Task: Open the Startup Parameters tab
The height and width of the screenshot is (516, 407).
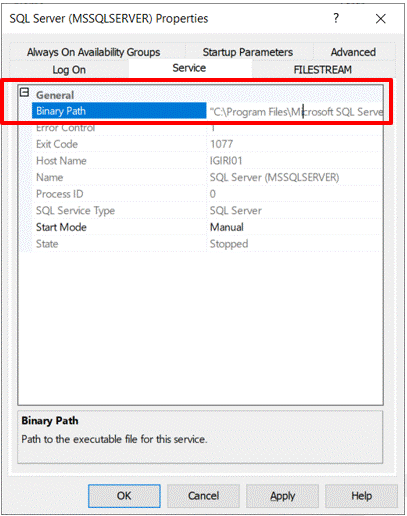Action: tap(248, 52)
